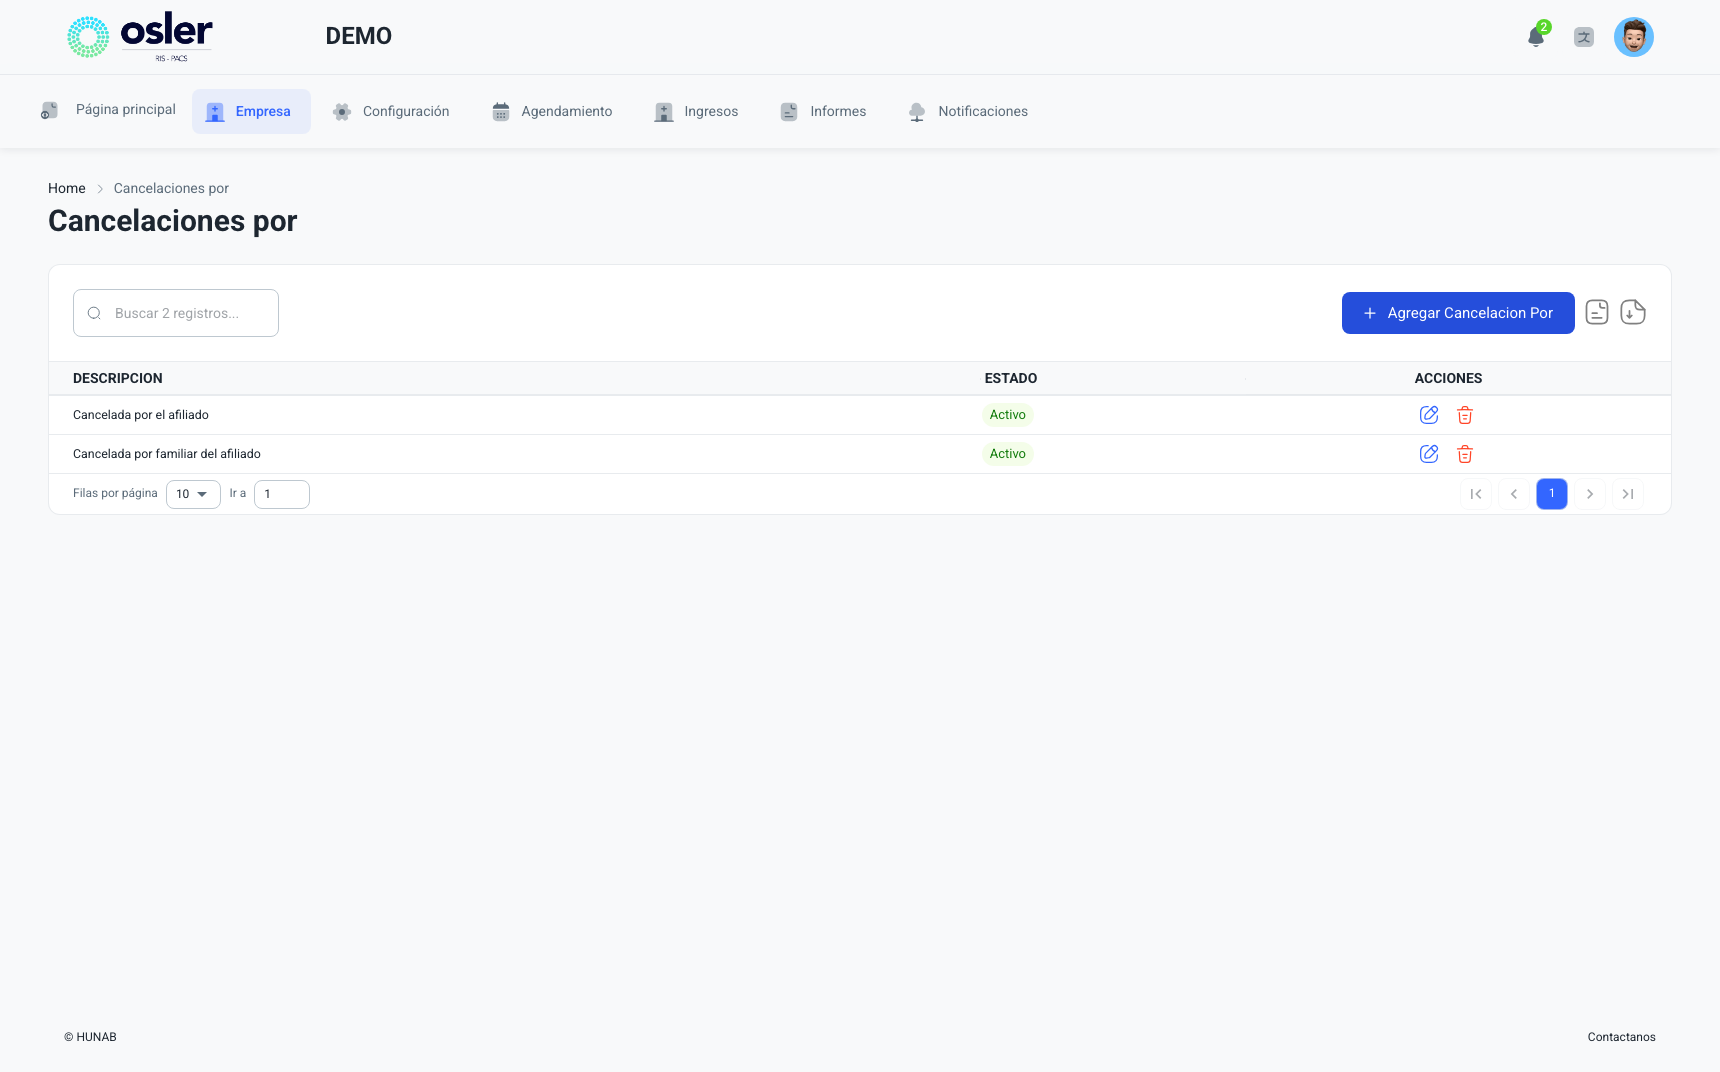
Task: Click the Buscar 2 registros search field
Action: (176, 313)
